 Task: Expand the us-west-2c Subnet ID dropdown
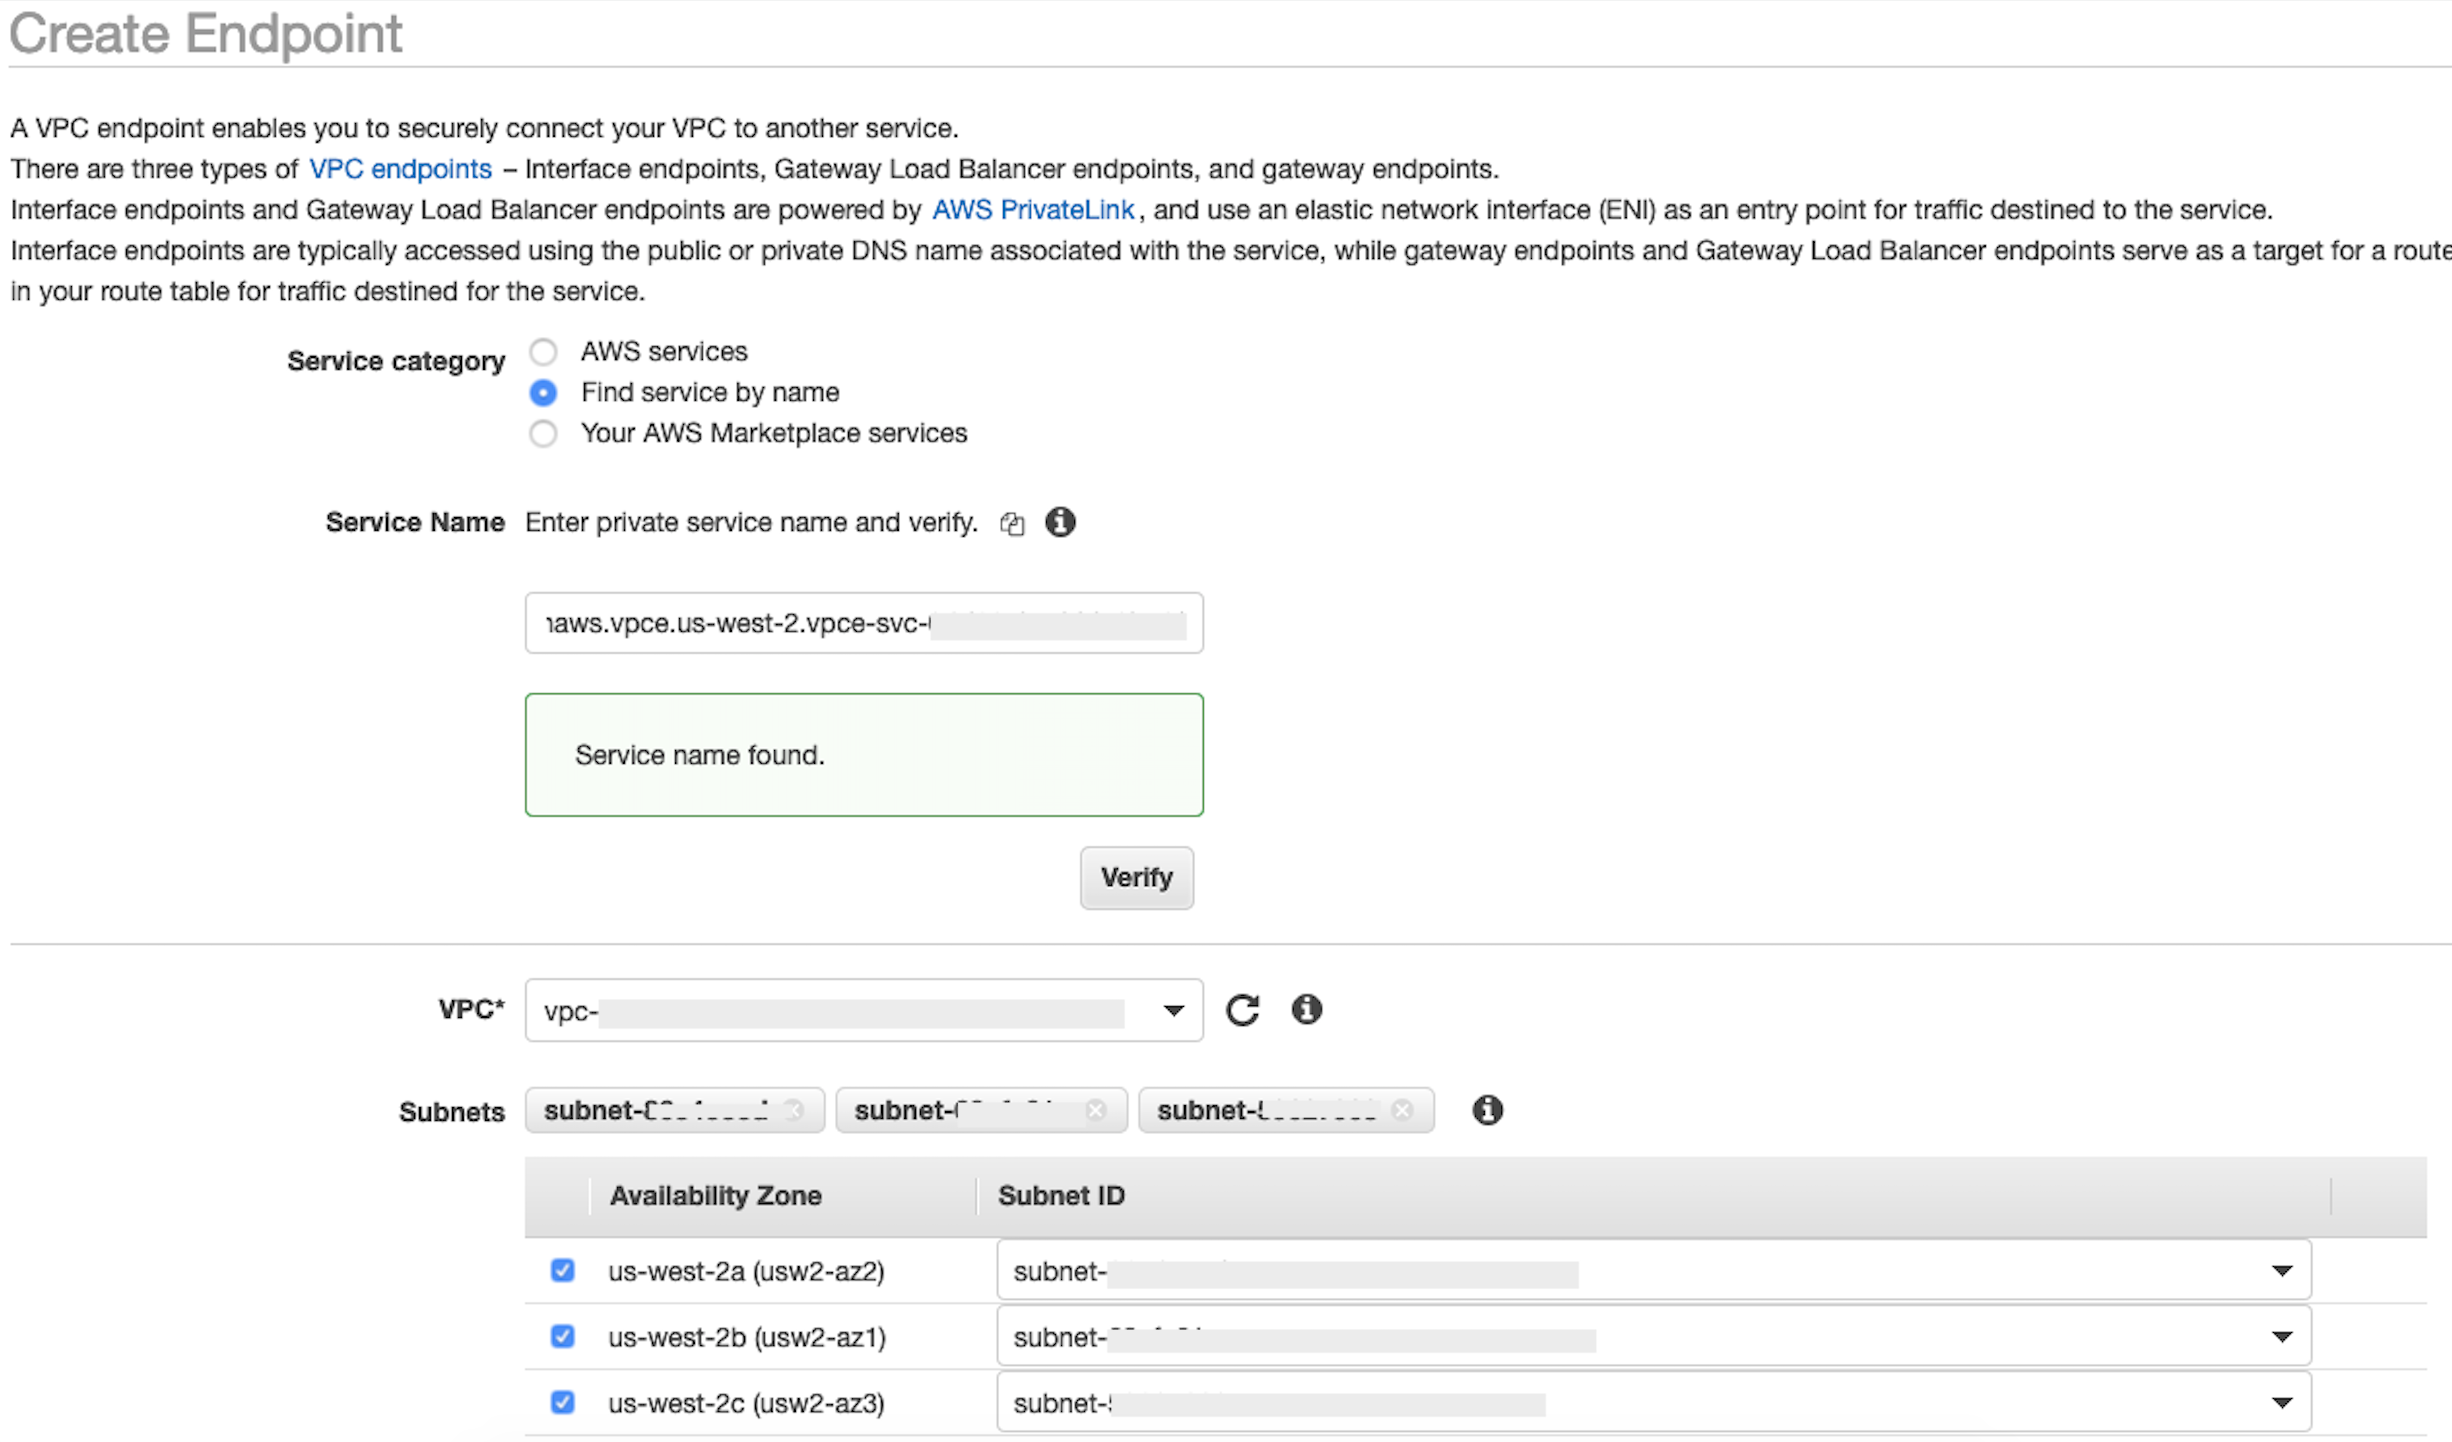pos(2283,1402)
